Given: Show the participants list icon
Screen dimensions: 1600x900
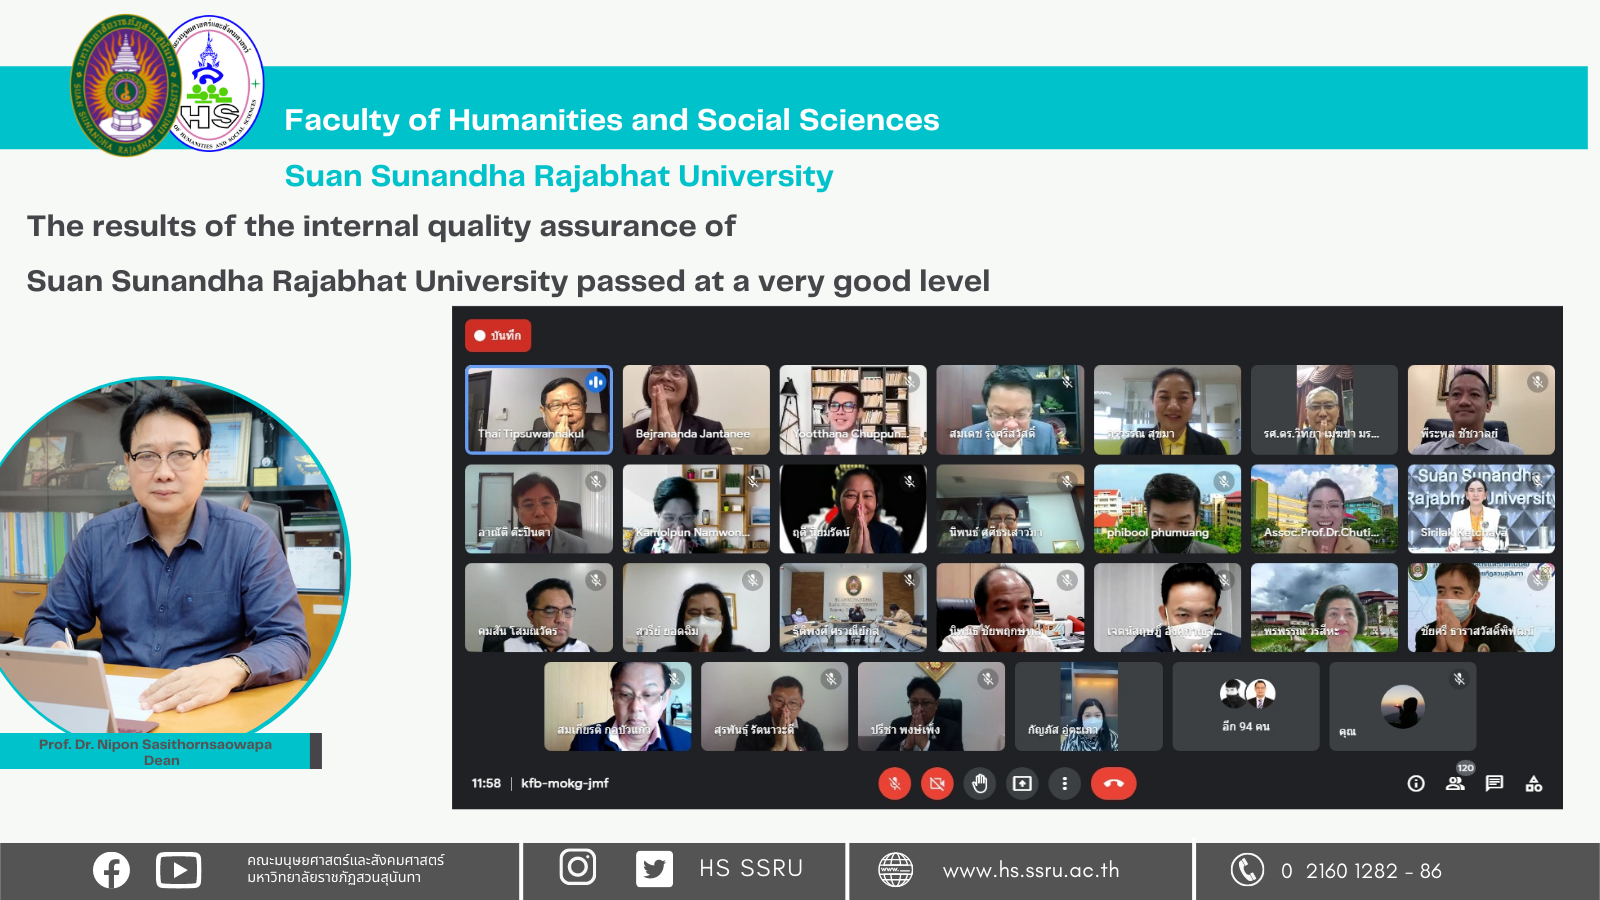Looking at the screenshot, I should [x=1455, y=784].
